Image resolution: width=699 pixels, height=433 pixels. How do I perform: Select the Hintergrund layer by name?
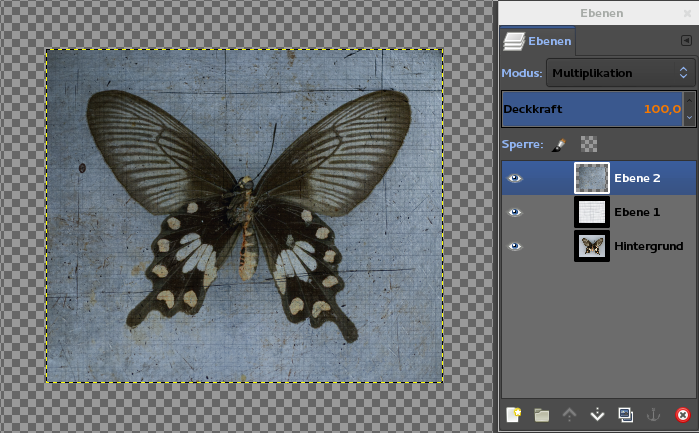point(648,246)
